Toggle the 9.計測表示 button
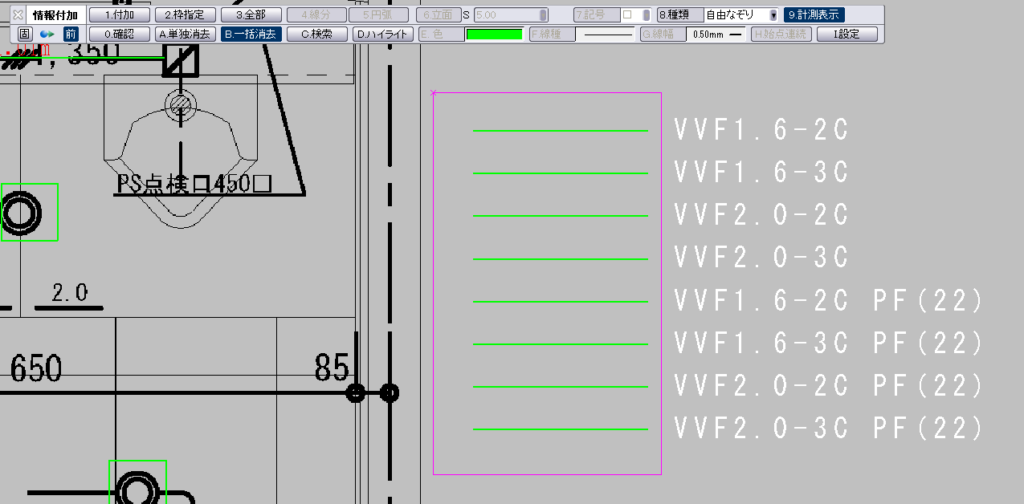Image resolution: width=1024 pixels, height=504 pixels. click(814, 15)
